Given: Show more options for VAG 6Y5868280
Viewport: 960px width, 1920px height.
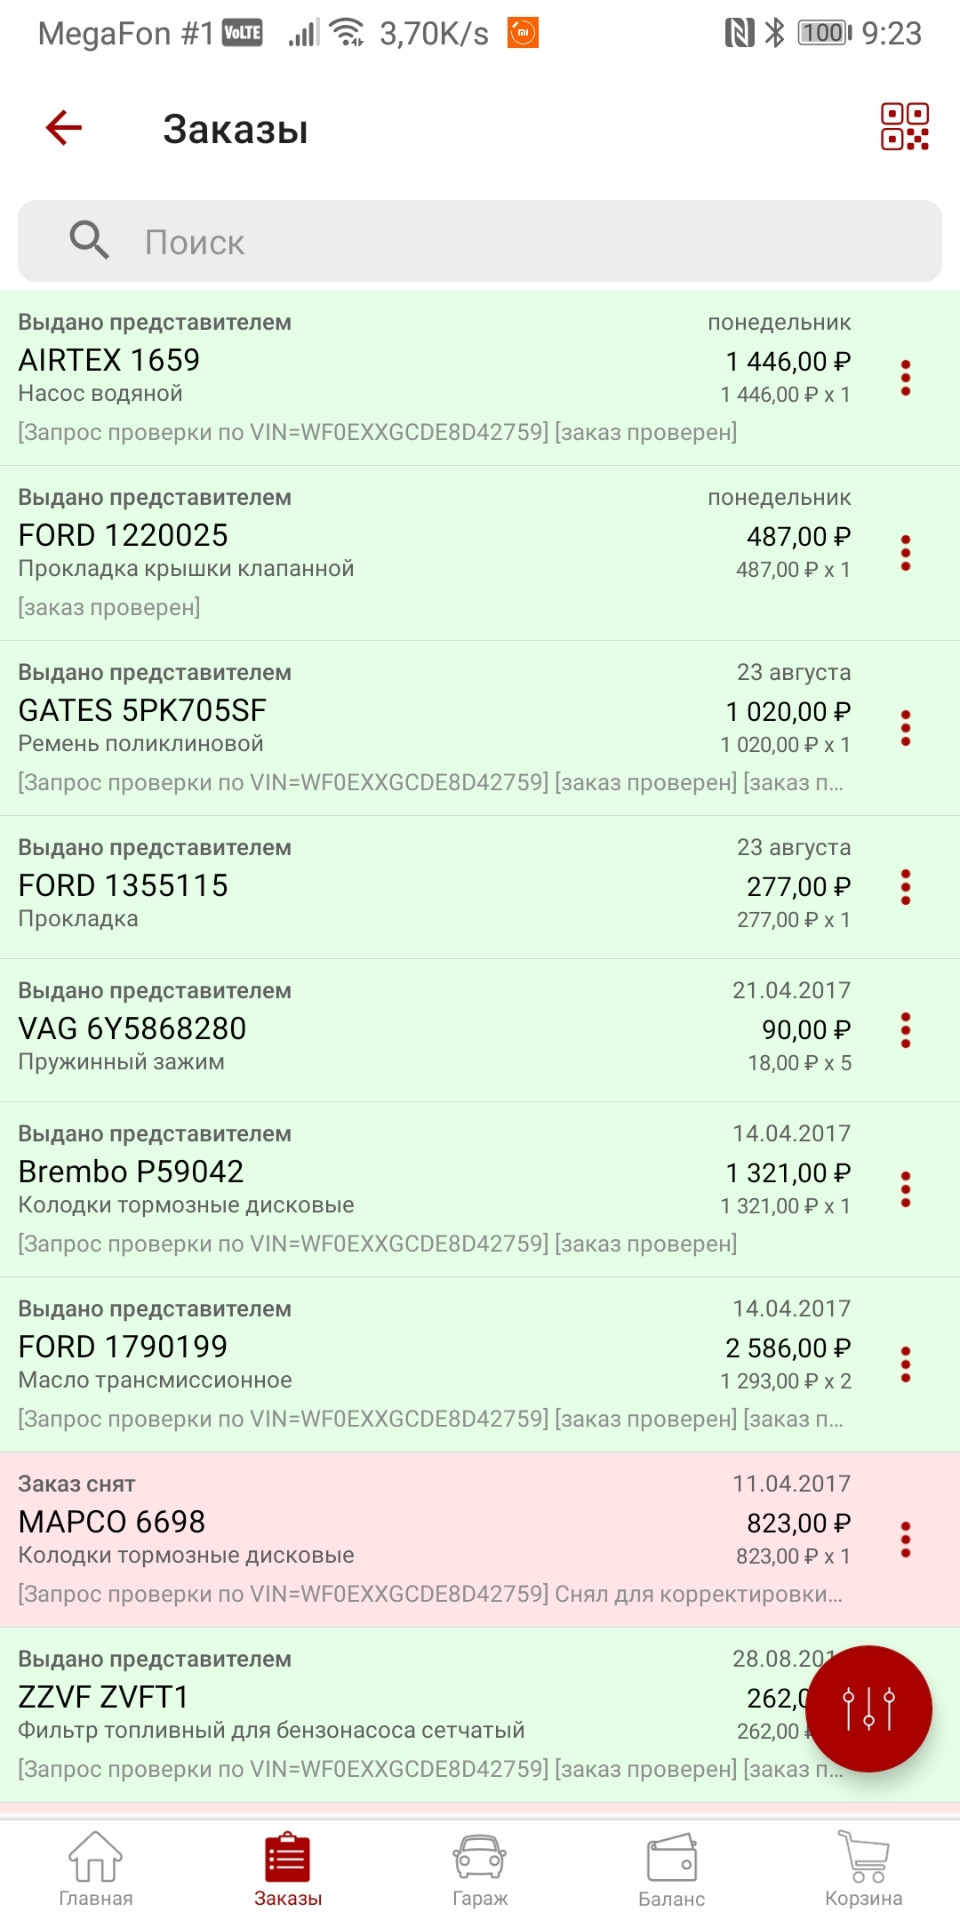Looking at the screenshot, I should coord(905,1030).
